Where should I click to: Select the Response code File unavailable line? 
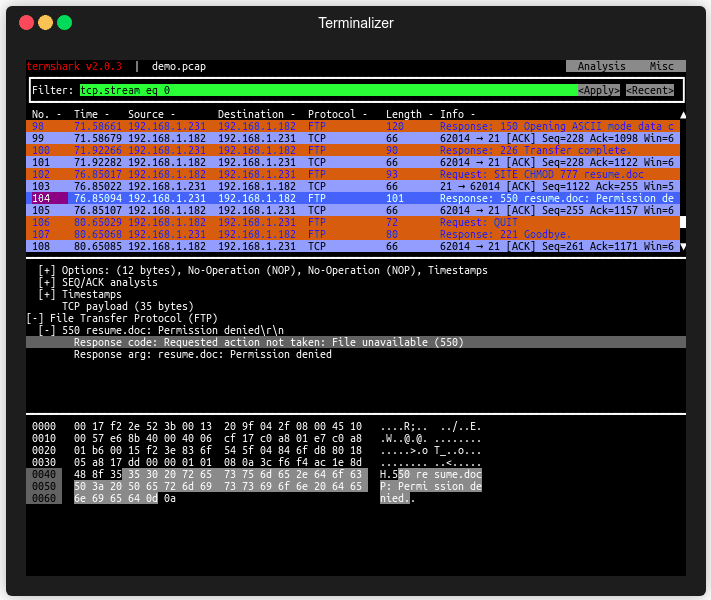coord(356,342)
